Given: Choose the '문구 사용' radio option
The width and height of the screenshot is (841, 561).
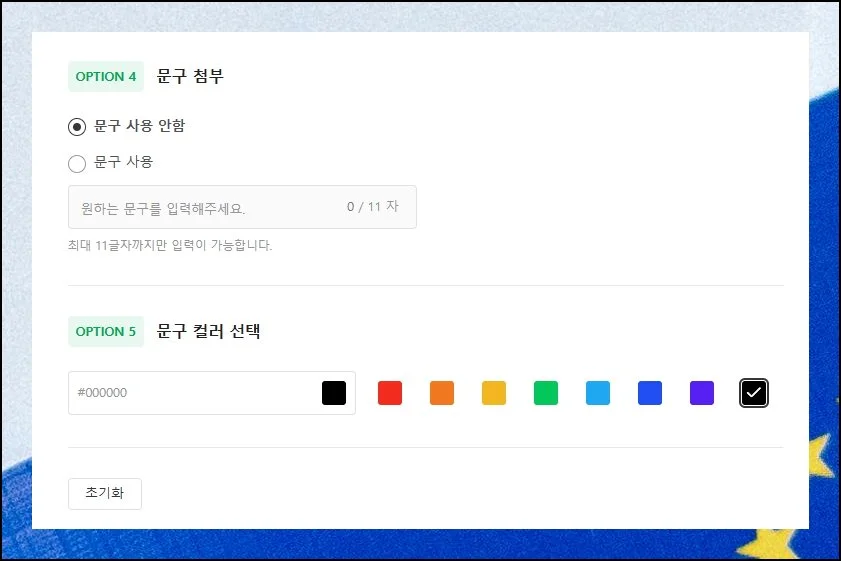Looking at the screenshot, I should point(77,163).
